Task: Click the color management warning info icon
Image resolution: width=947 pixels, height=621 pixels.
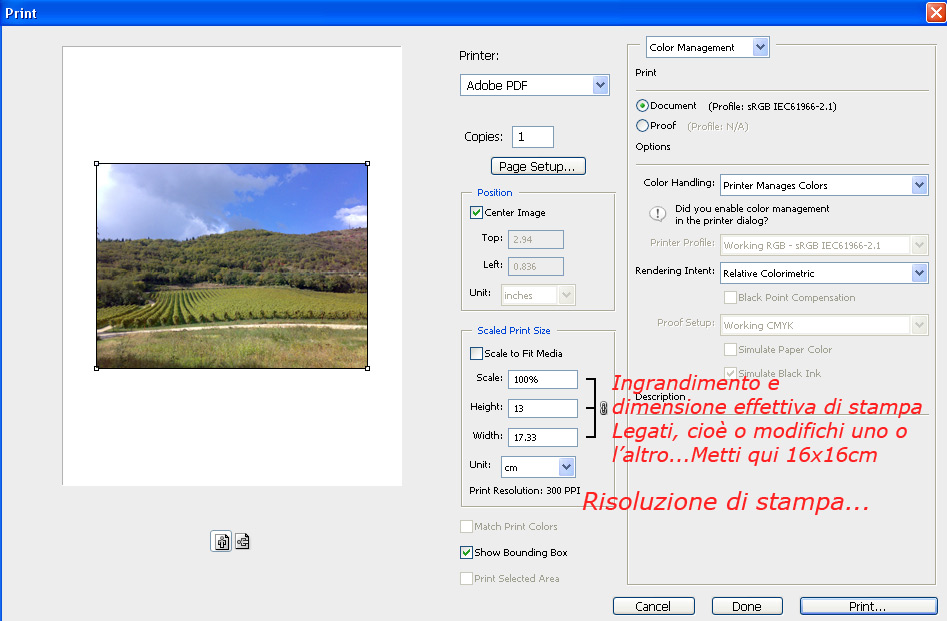Action: coord(657,214)
